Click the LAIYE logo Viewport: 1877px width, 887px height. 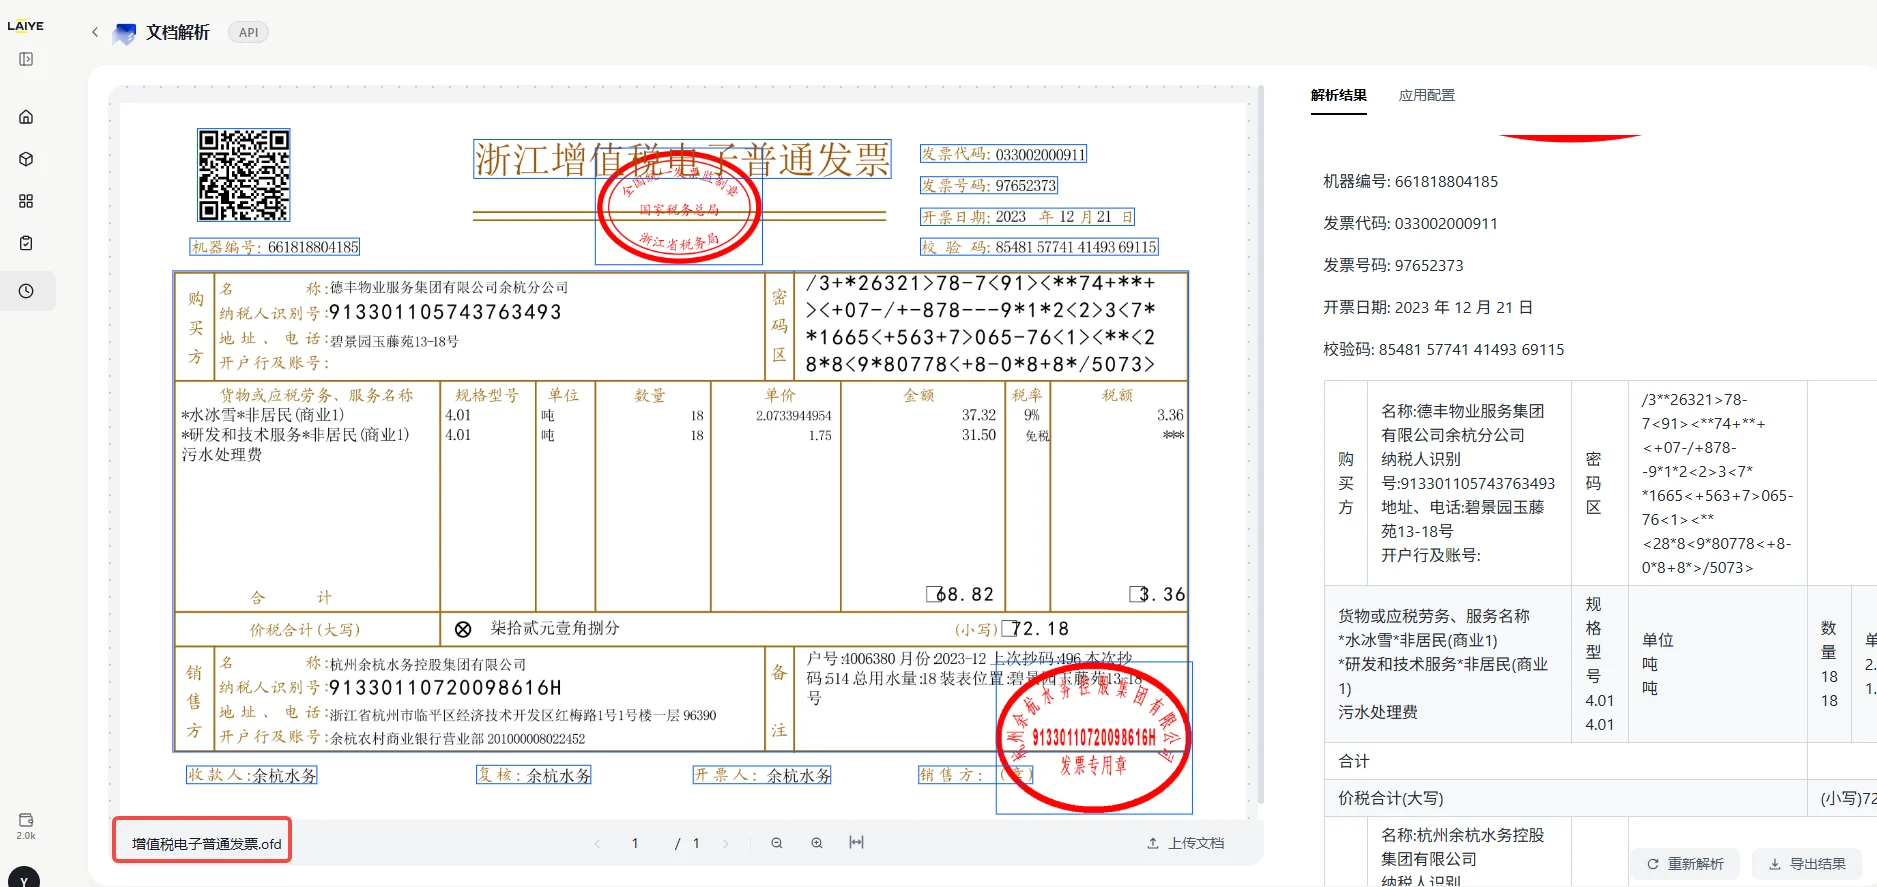pos(26,26)
